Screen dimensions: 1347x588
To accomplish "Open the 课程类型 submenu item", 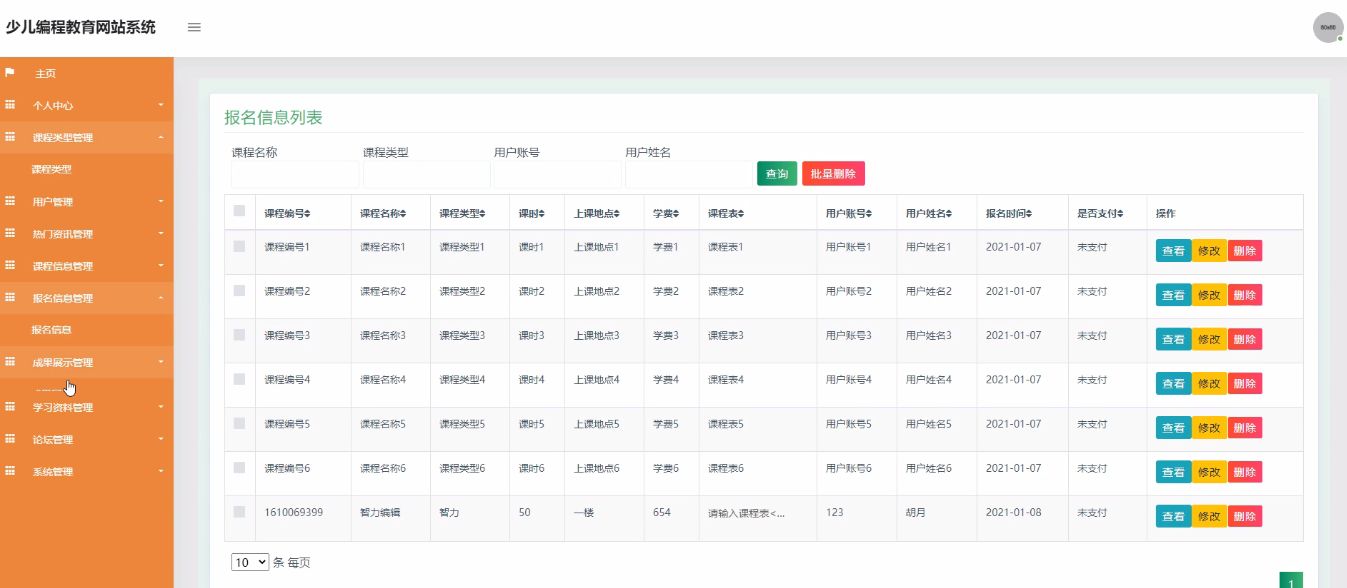I will (x=51, y=169).
